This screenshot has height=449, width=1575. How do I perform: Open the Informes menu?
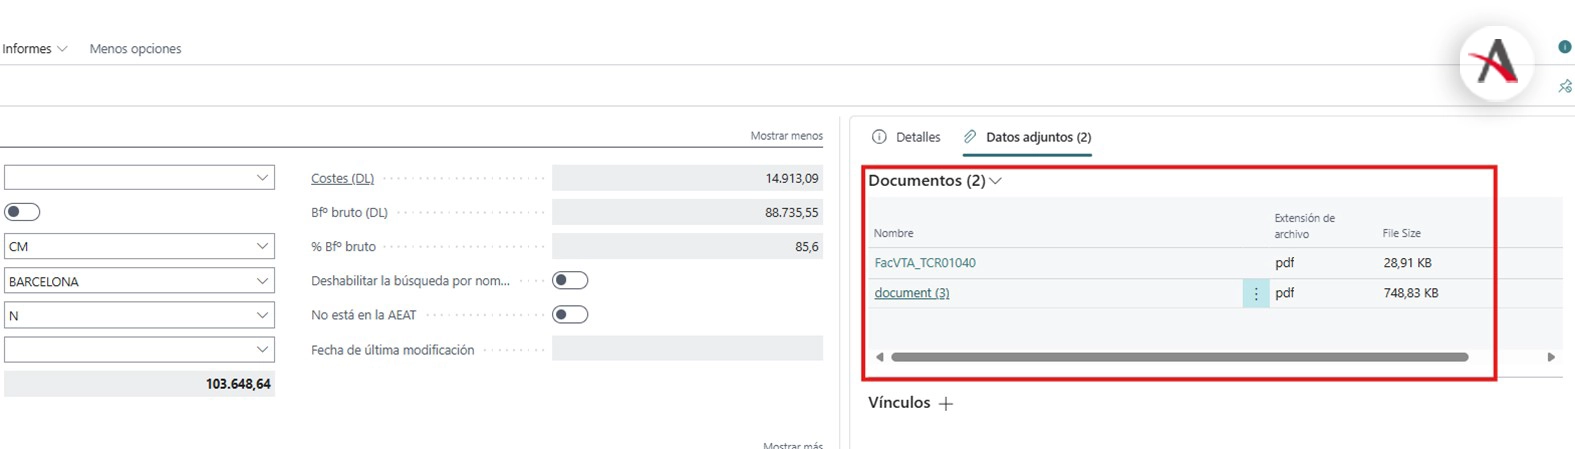tap(34, 49)
